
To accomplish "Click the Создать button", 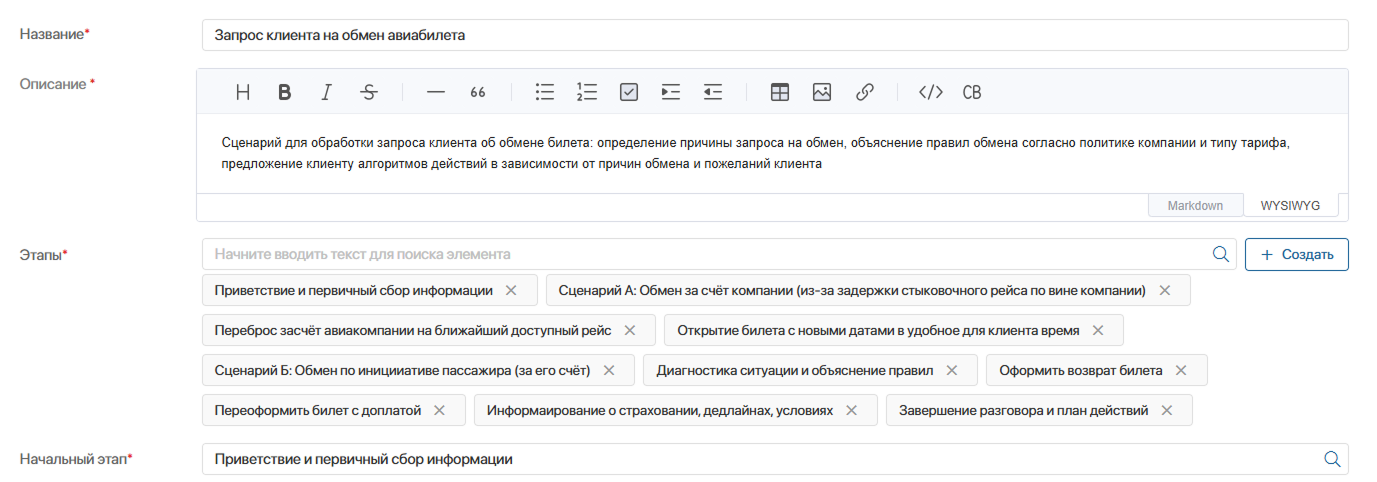I will (x=1297, y=254).
